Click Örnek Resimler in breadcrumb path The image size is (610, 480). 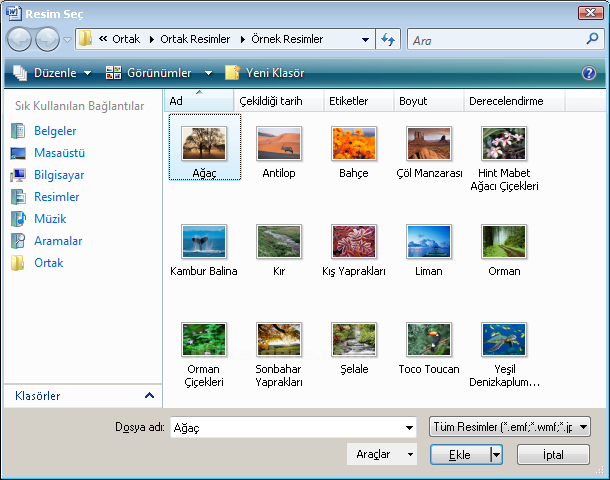pos(287,39)
